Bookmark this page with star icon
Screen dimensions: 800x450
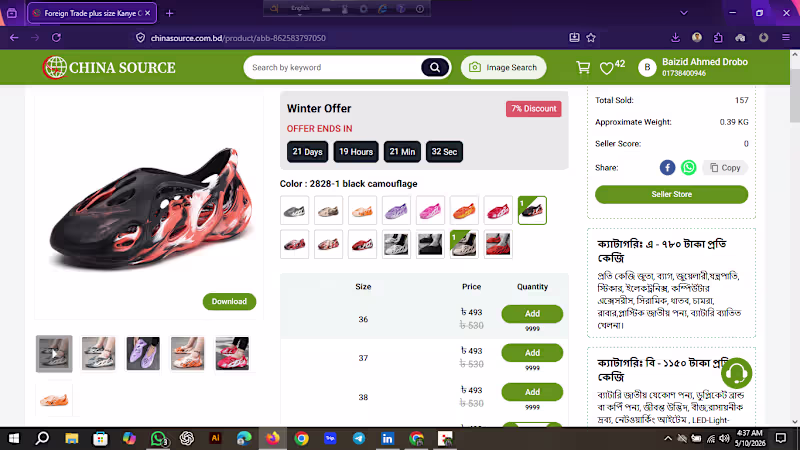tap(591, 38)
